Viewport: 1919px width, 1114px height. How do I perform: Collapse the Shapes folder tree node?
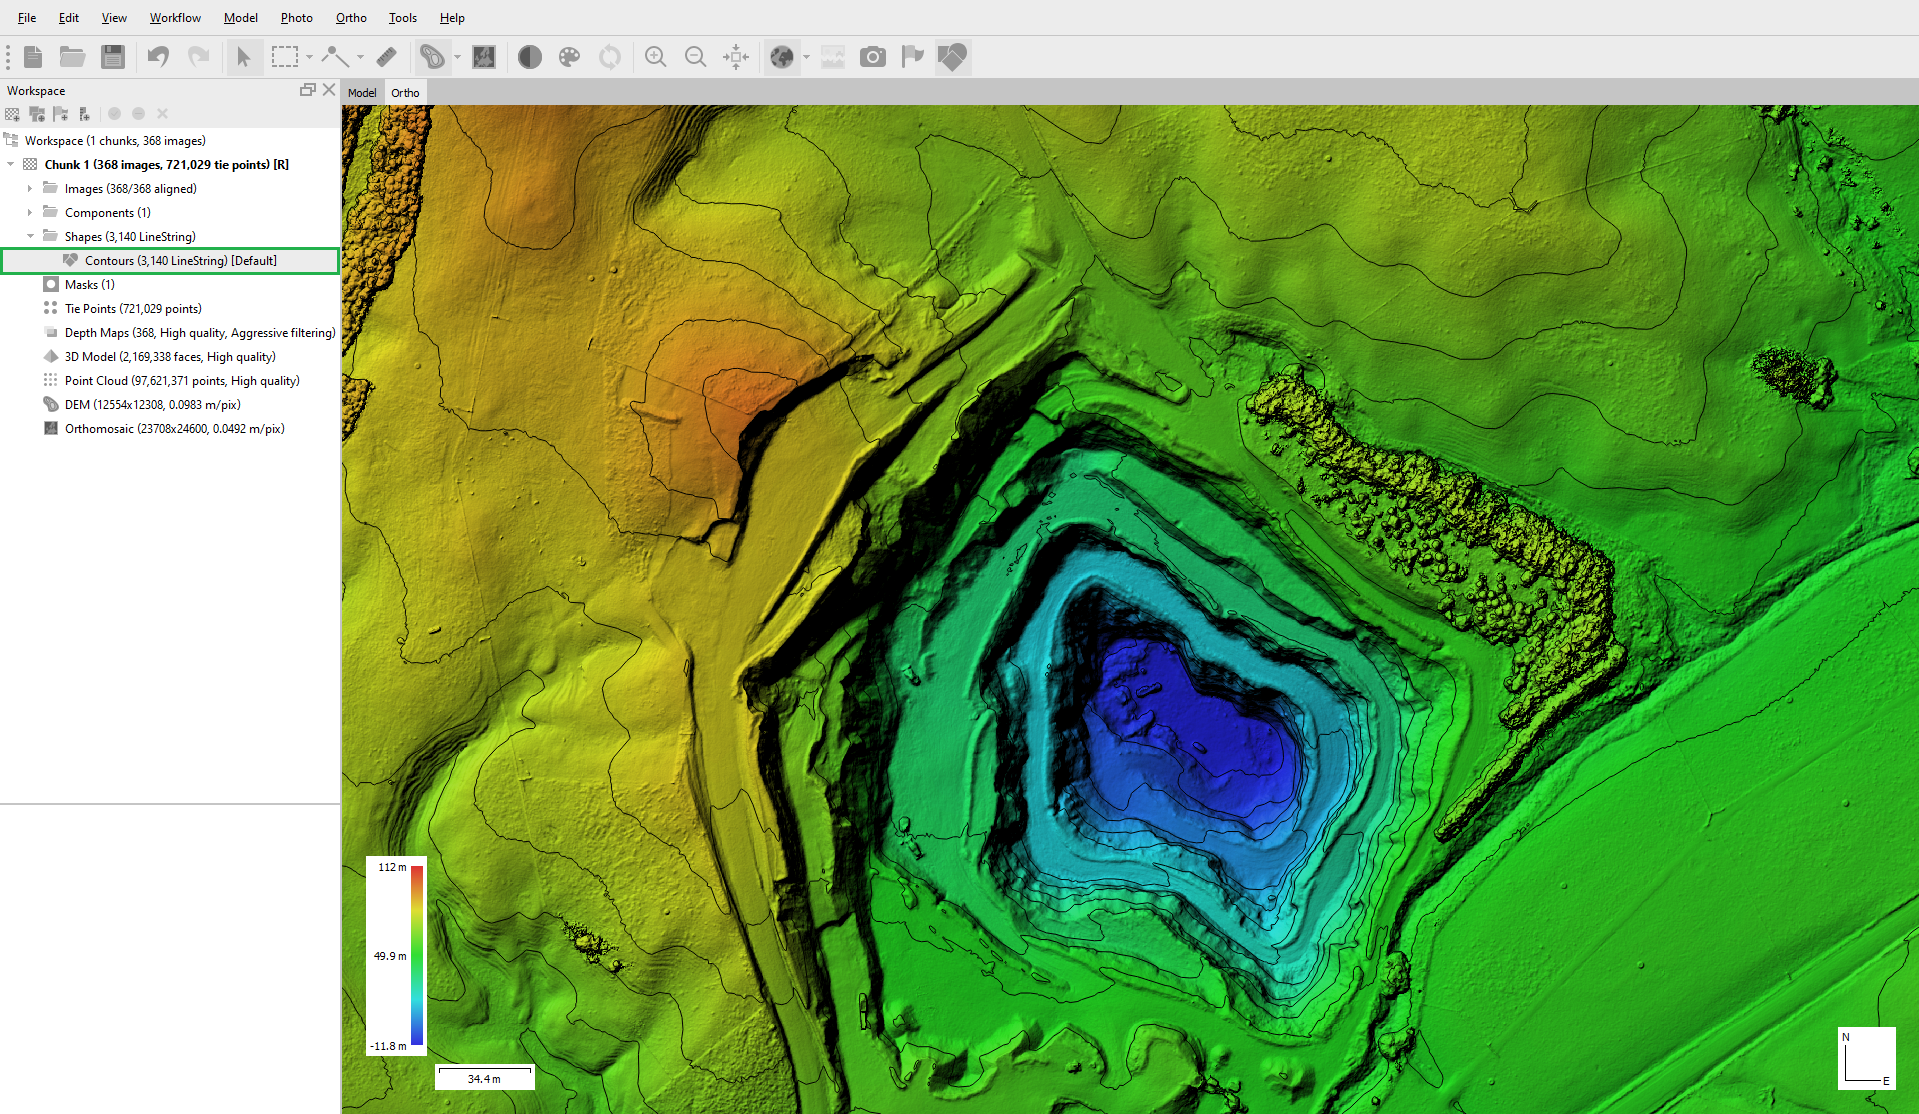[30, 236]
